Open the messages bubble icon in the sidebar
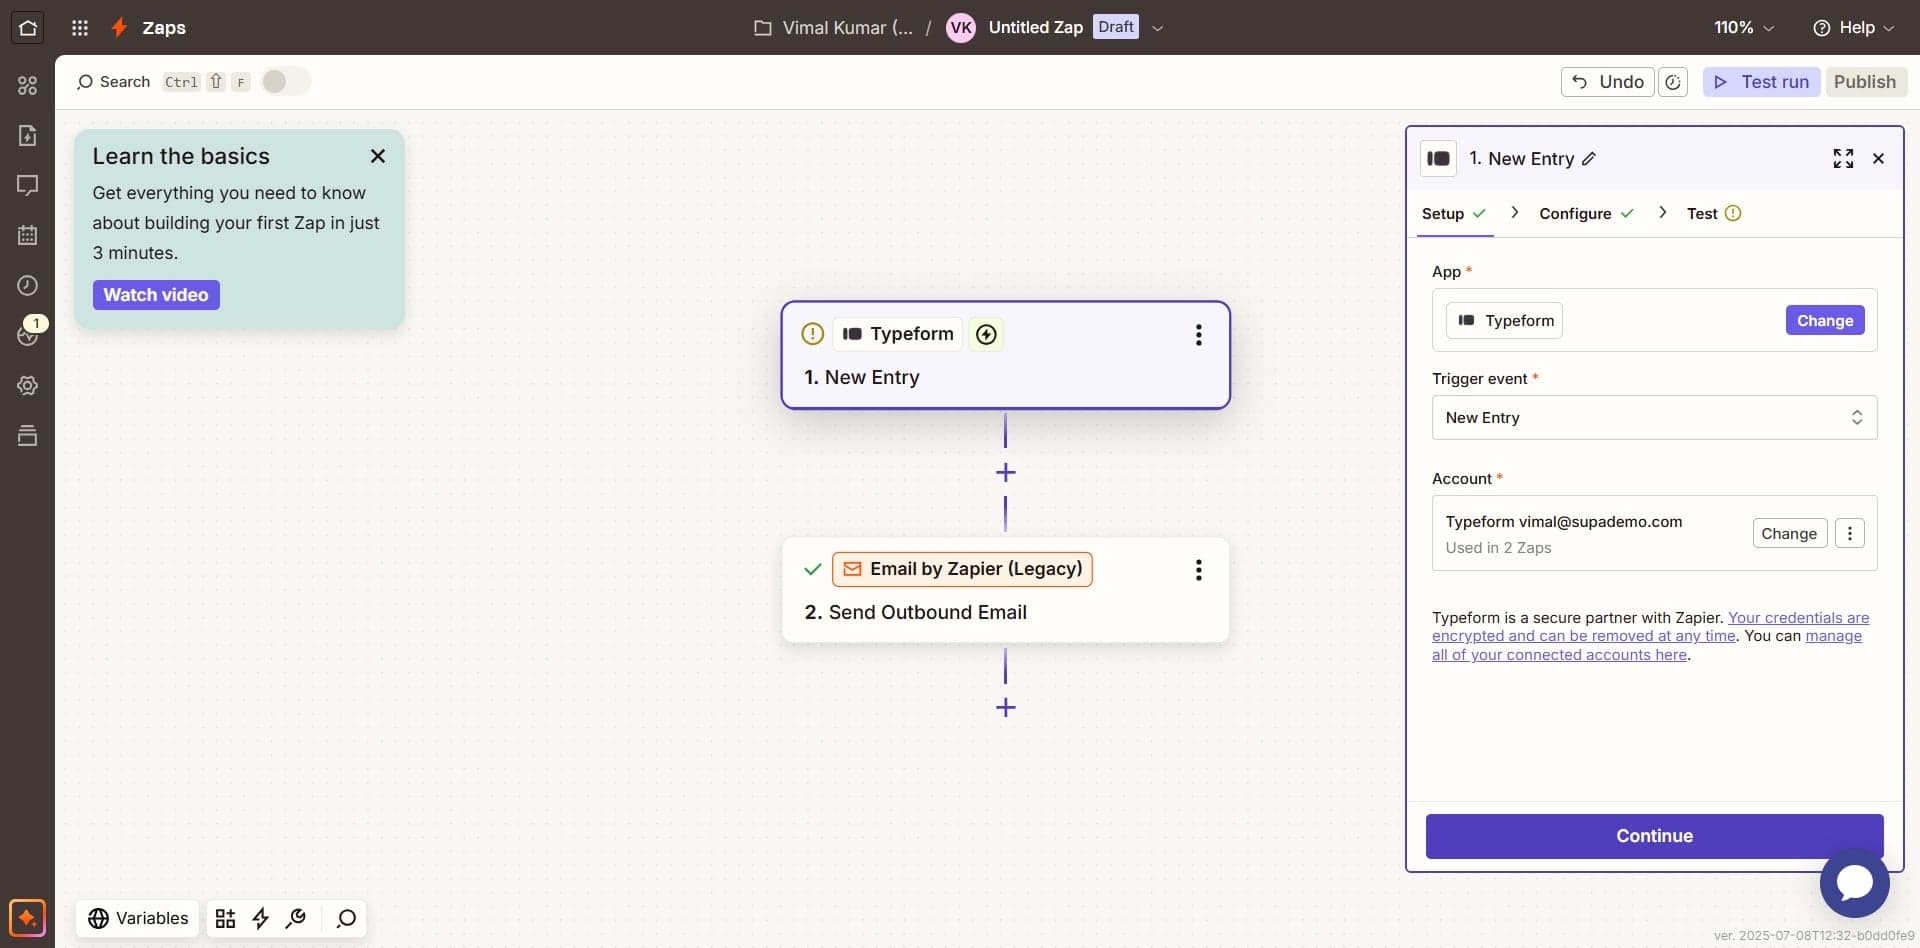Image resolution: width=1920 pixels, height=948 pixels. 27,185
